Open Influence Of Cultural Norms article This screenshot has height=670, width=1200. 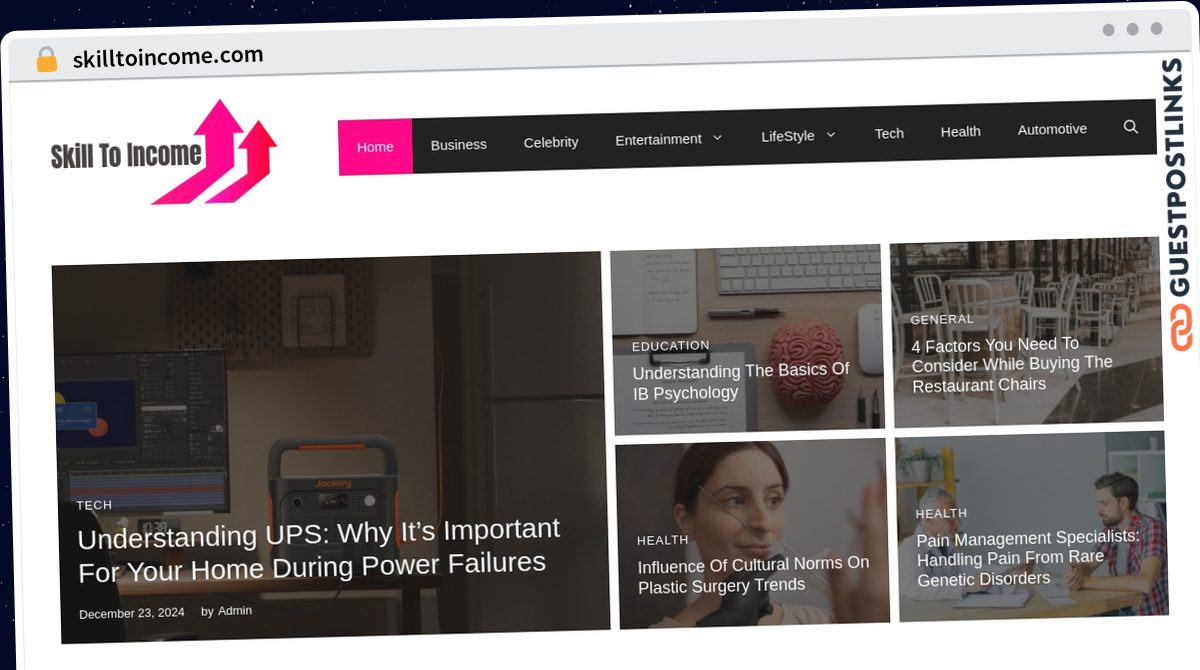pos(754,574)
